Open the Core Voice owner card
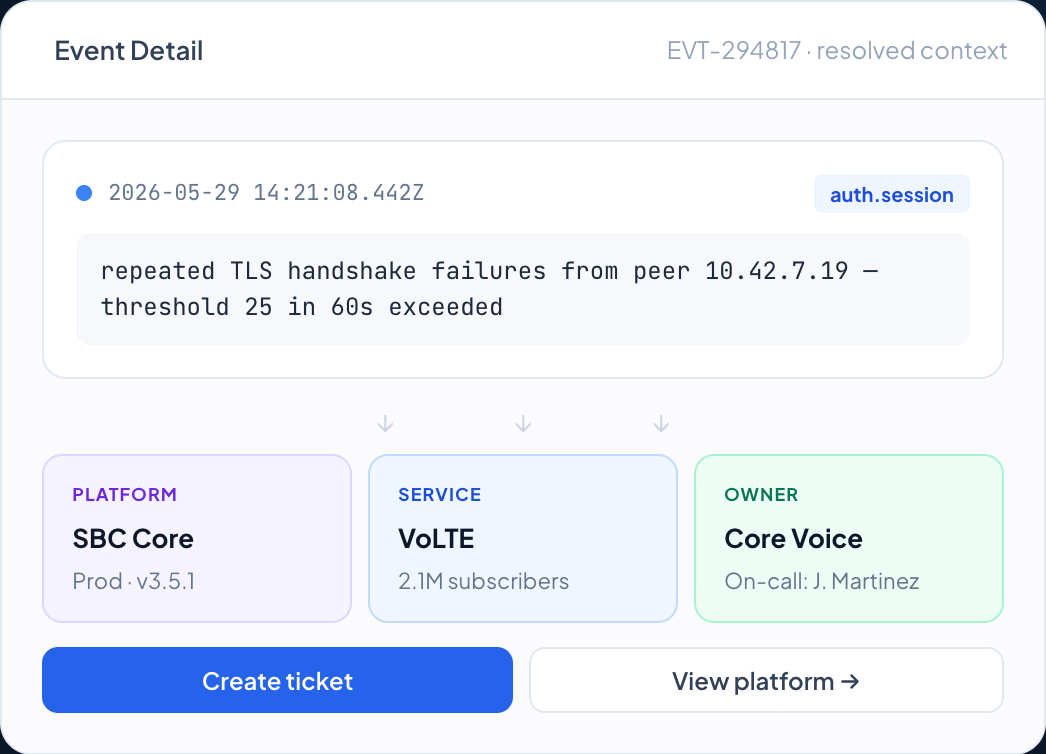The height and width of the screenshot is (754, 1046). tap(849, 538)
